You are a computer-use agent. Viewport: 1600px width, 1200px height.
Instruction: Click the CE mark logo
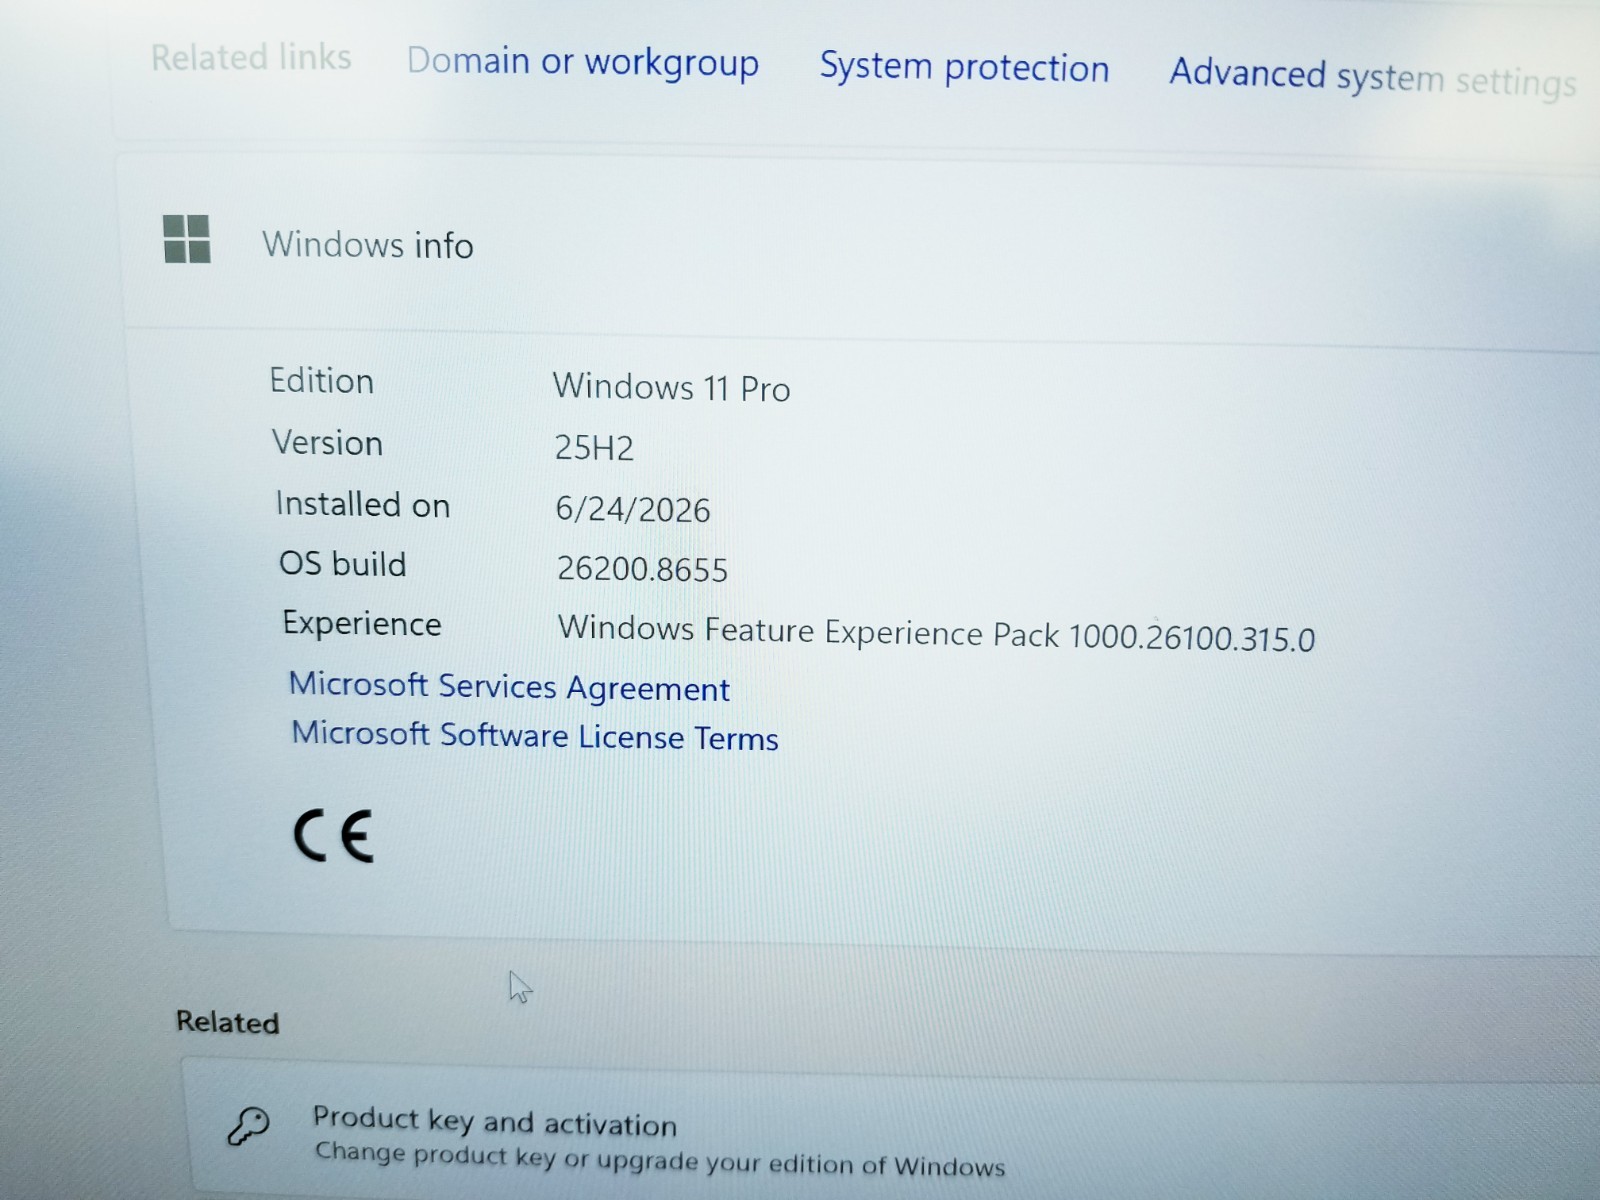click(x=333, y=836)
